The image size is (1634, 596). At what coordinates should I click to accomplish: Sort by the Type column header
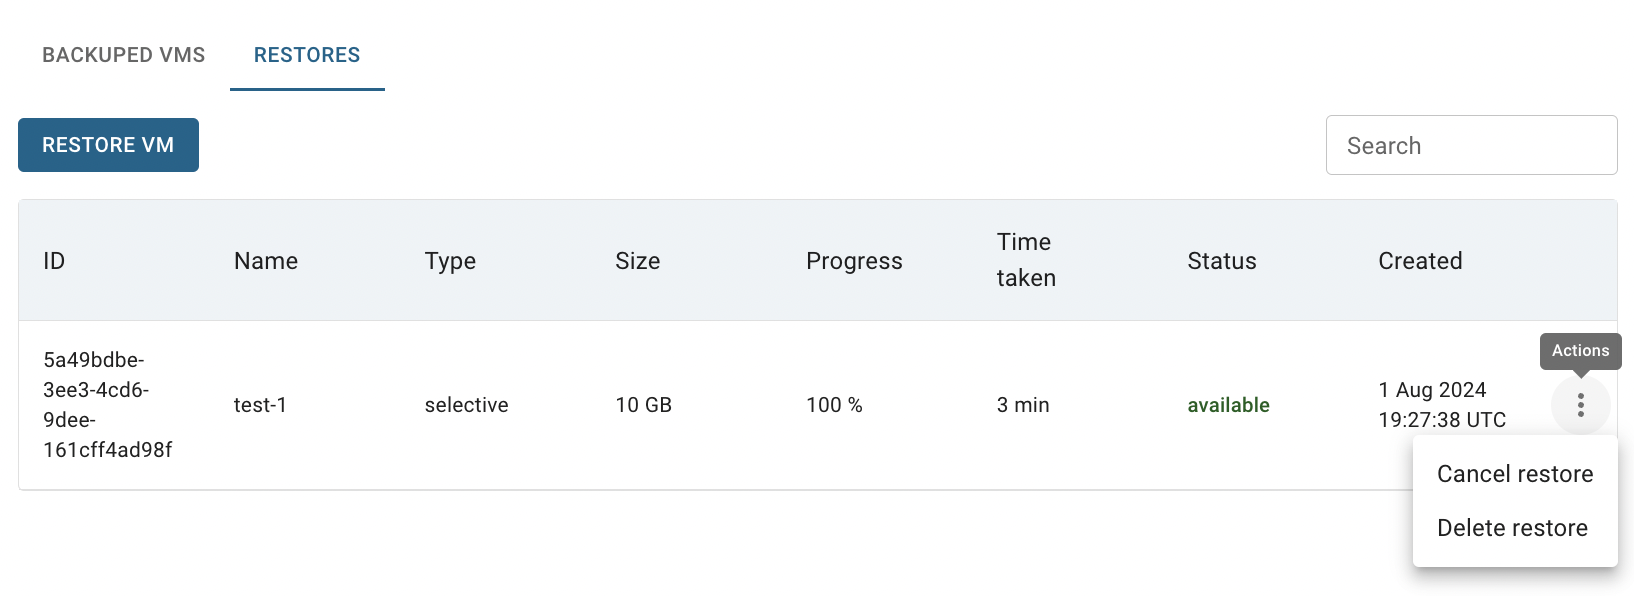point(450,261)
